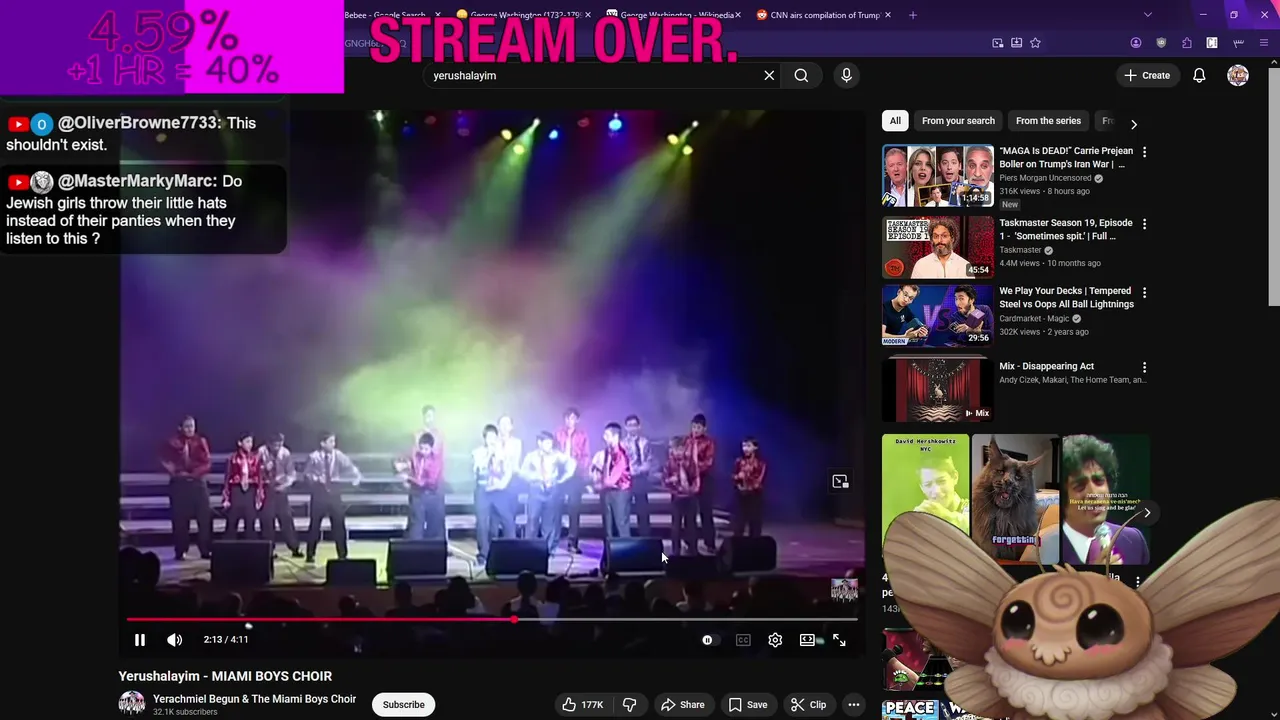This screenshot has height=720, width=1280.
Task: Toggle closed captions CC button
Action: point(743,640)
